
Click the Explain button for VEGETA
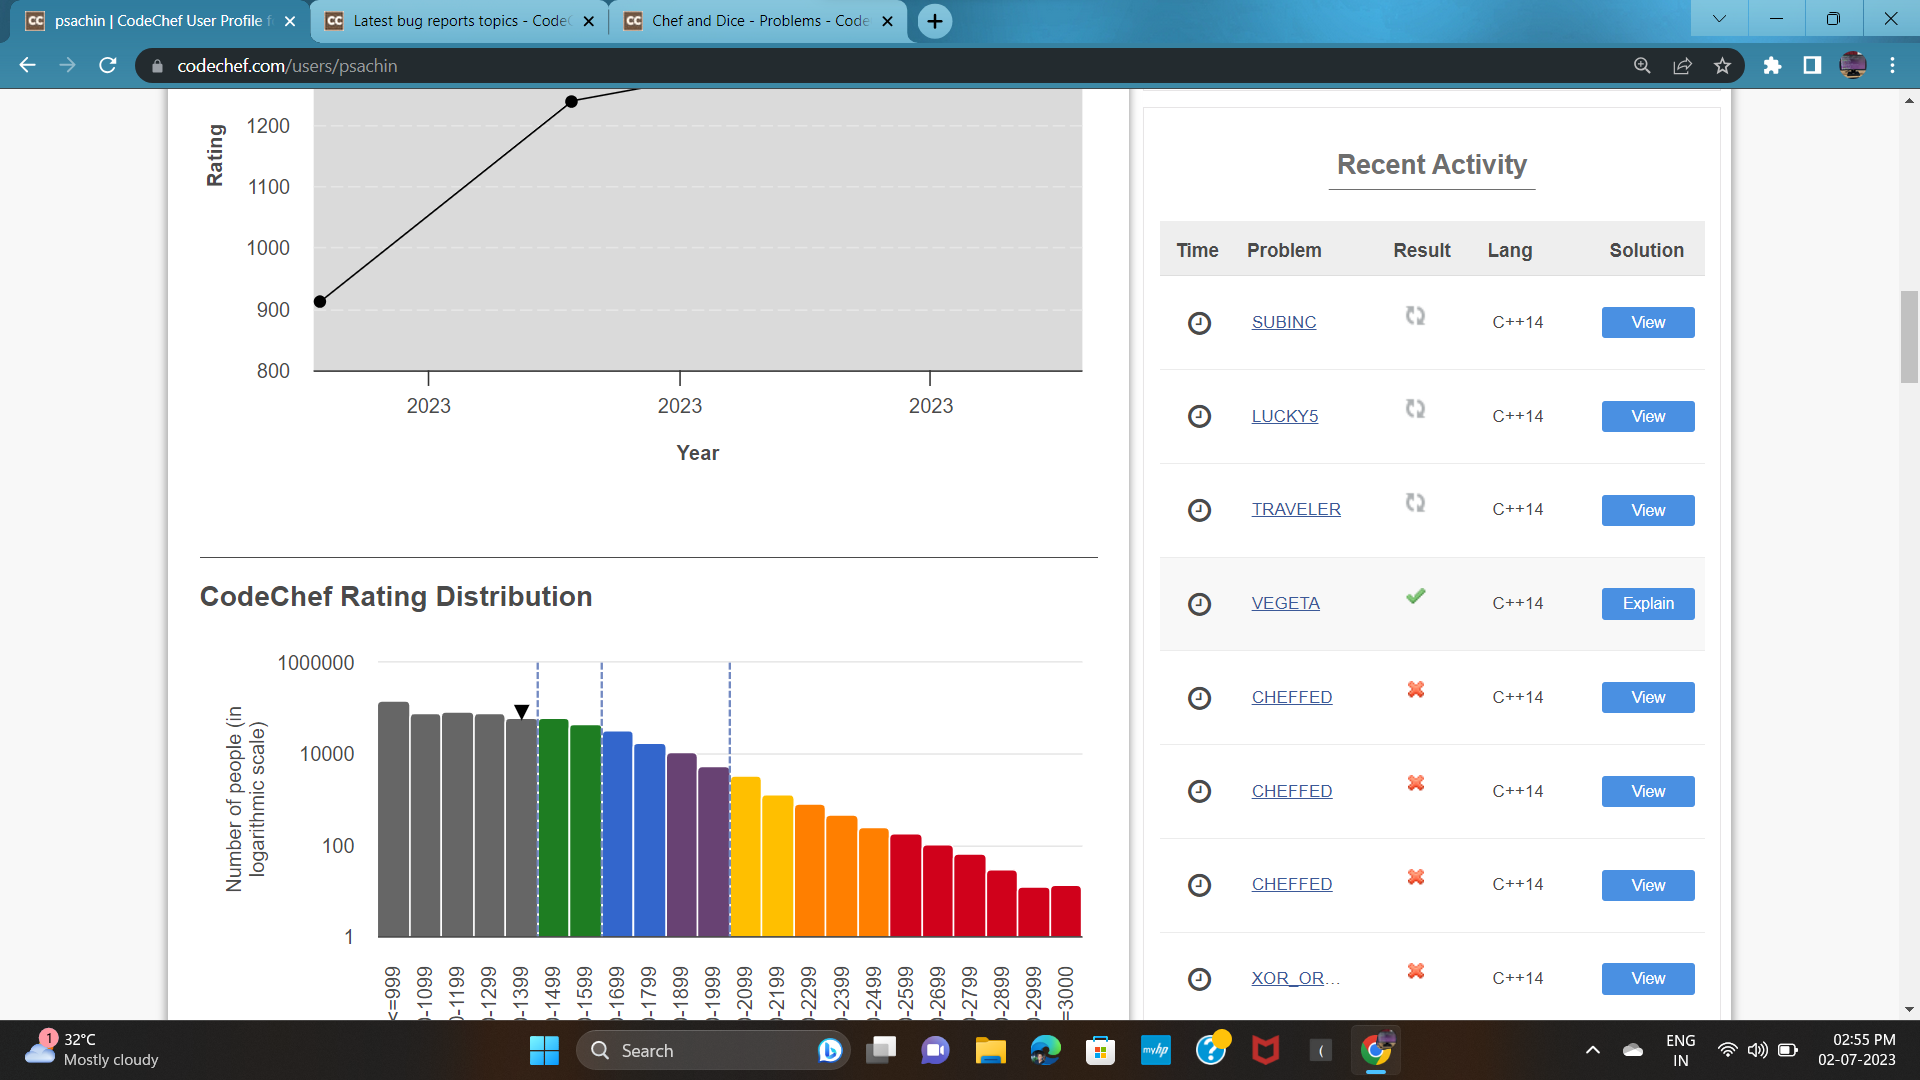[1647, 604]
